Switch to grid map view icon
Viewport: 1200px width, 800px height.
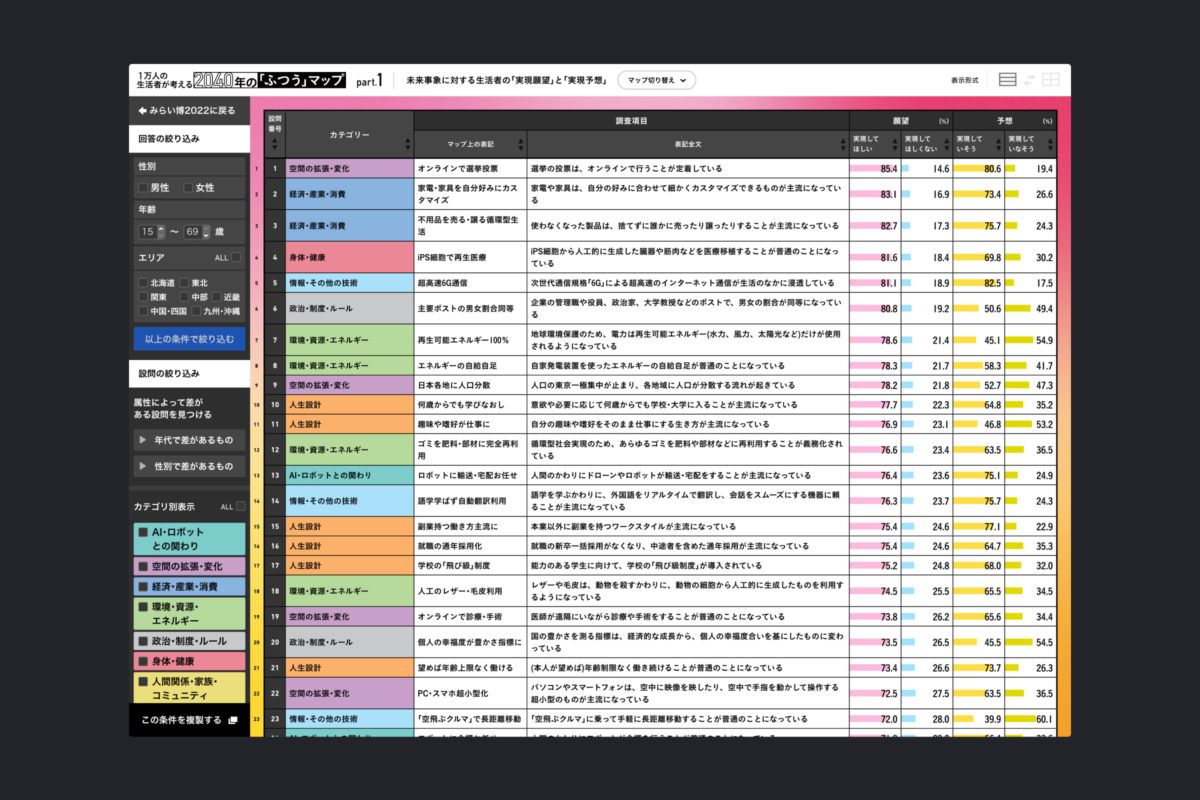(1050, 80)
